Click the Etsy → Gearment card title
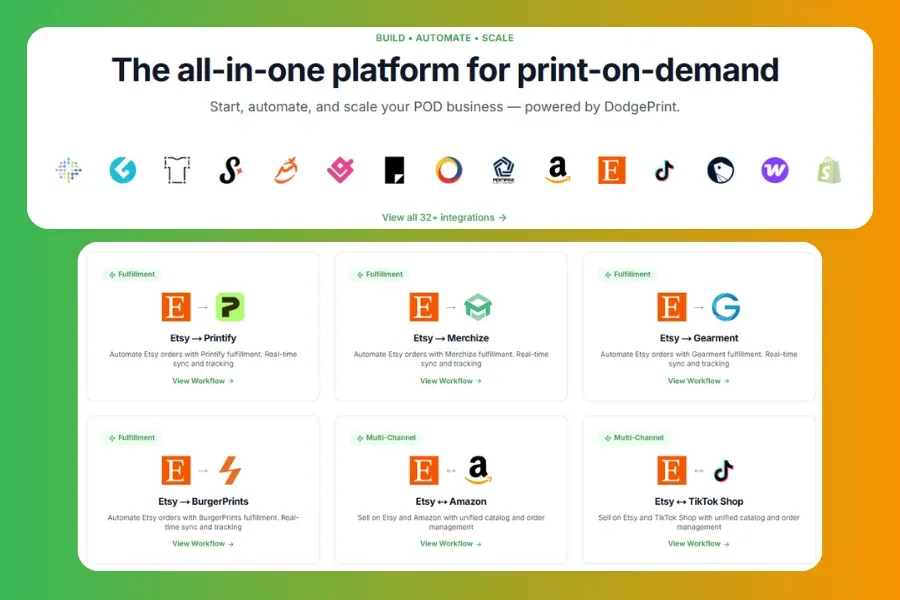This screenshot has width=900, height=600. pyautogui.click(x=699, y=338)
